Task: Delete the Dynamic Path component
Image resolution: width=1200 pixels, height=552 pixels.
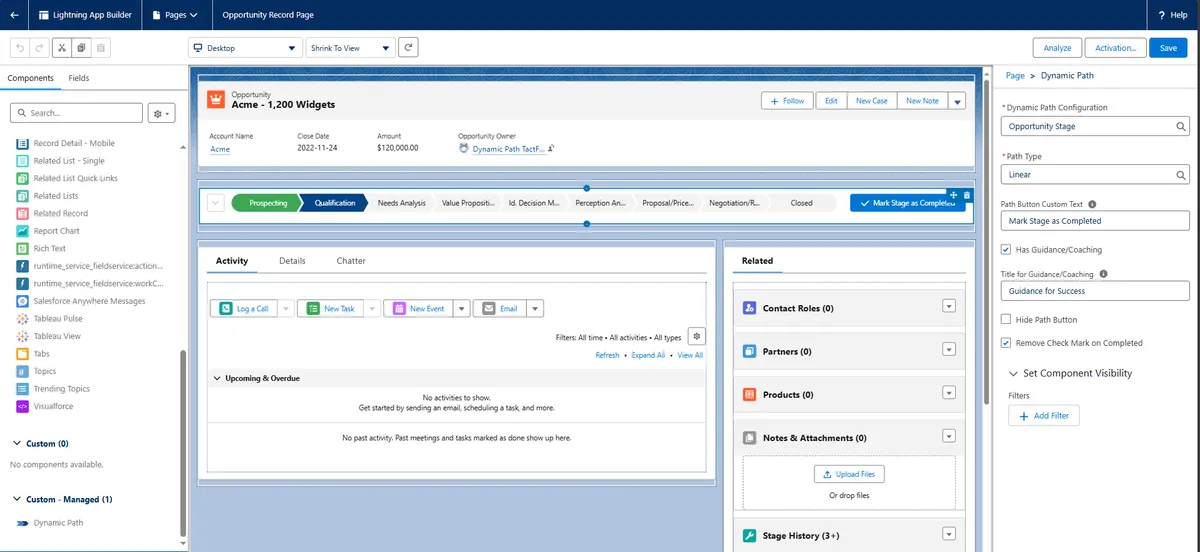Action: (966, 195)
